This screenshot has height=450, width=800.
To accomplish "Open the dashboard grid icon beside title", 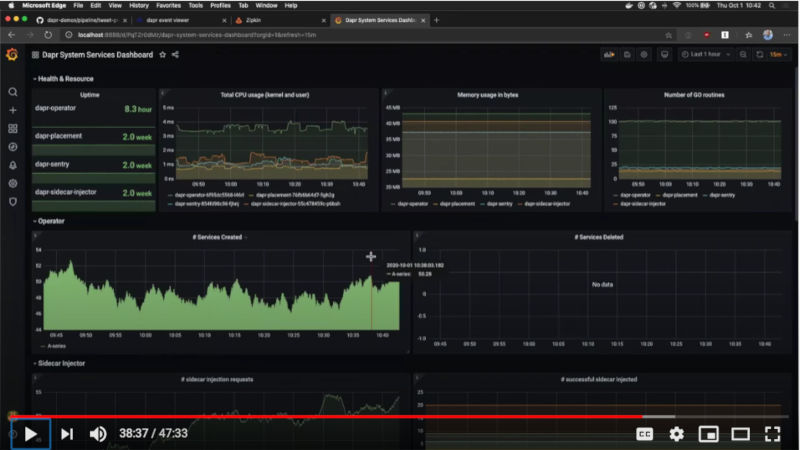I will tap(35, 55).
